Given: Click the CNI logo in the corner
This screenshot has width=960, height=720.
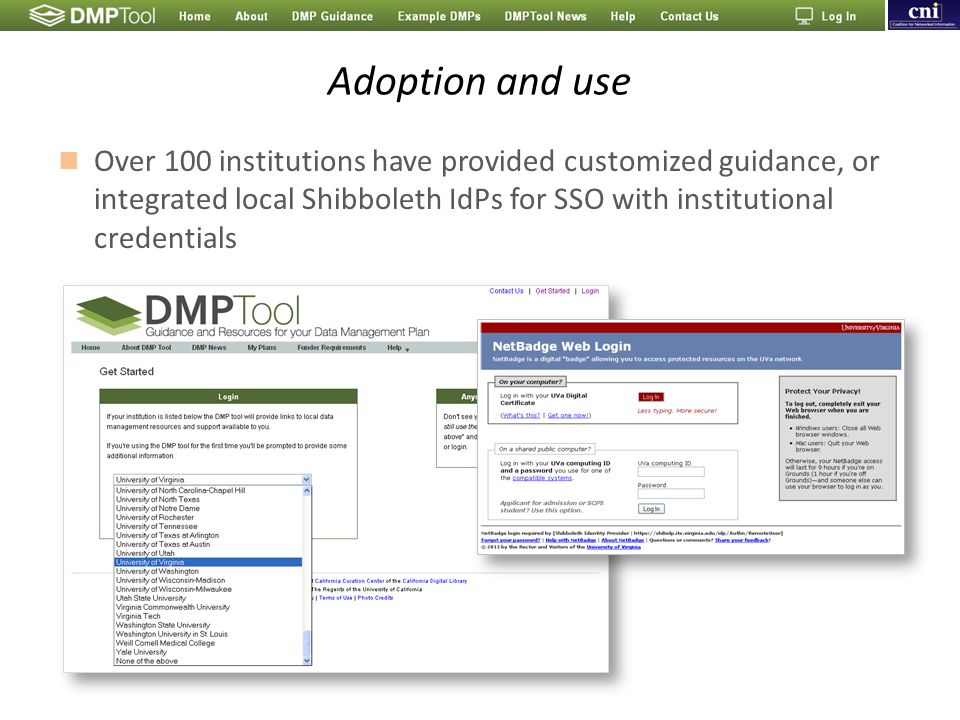Looking at the screenshot, I should click(923, 15).
